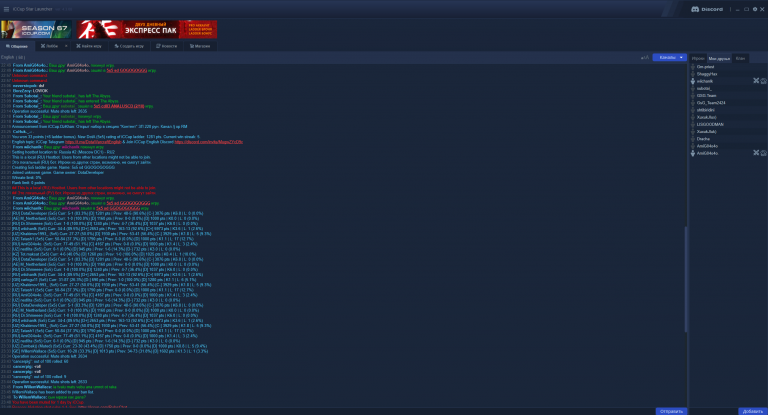Click the avatar icon next to wilchanik

[x=693, y=81]
